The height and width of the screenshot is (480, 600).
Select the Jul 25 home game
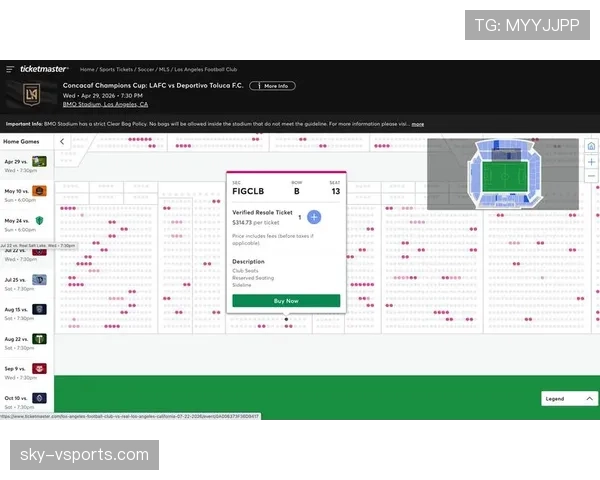26,284
